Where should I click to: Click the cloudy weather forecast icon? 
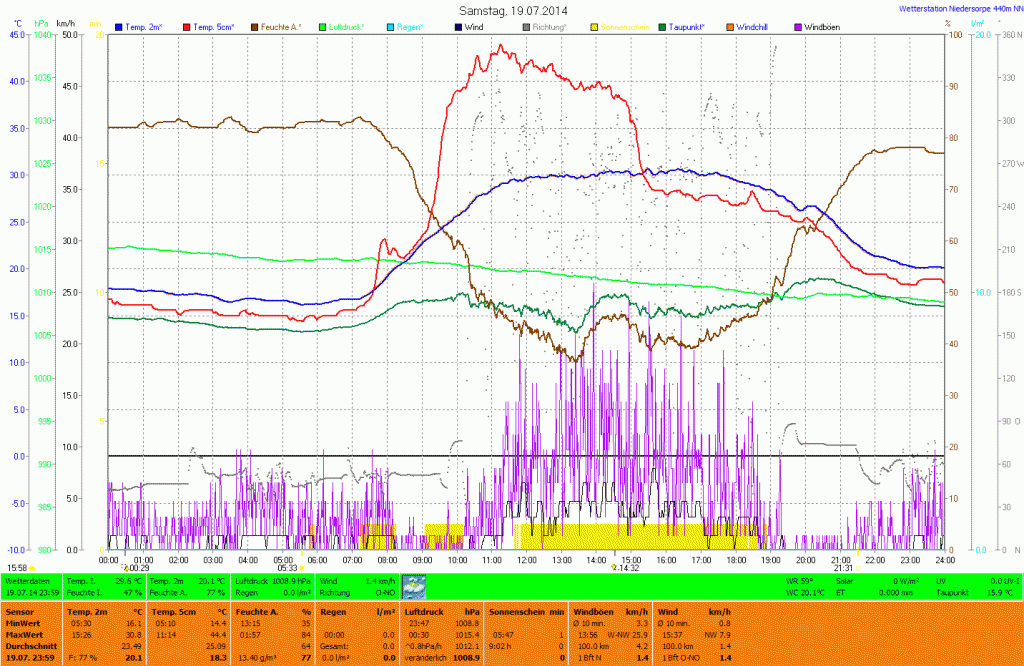(414, 588)
